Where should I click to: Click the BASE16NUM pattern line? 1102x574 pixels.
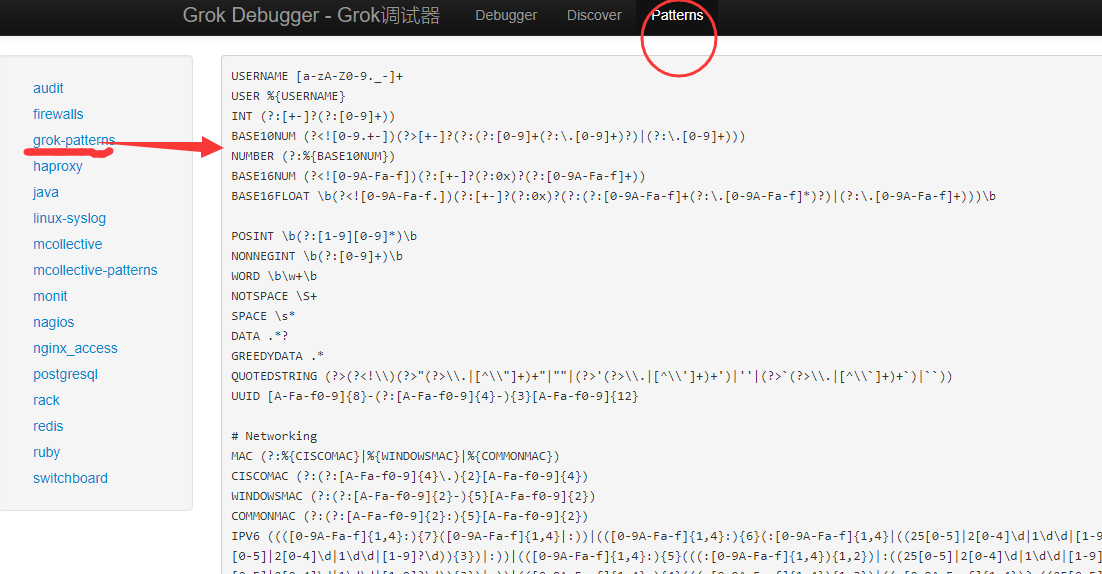click(438, 176)
